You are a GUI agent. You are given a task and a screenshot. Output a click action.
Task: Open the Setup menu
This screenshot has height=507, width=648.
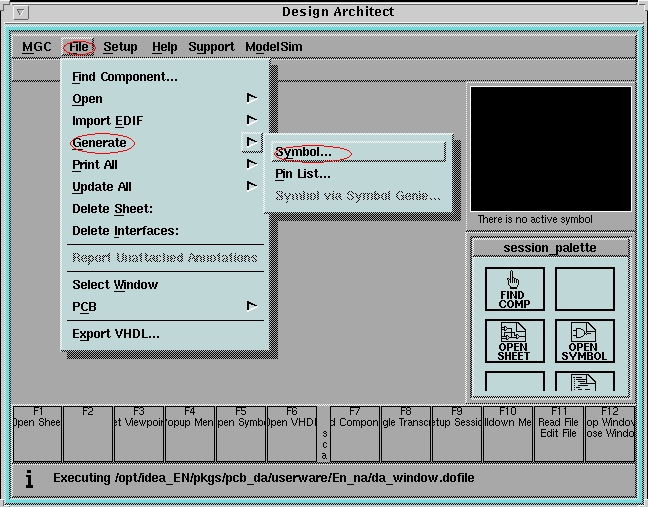[x=120, y=47]
